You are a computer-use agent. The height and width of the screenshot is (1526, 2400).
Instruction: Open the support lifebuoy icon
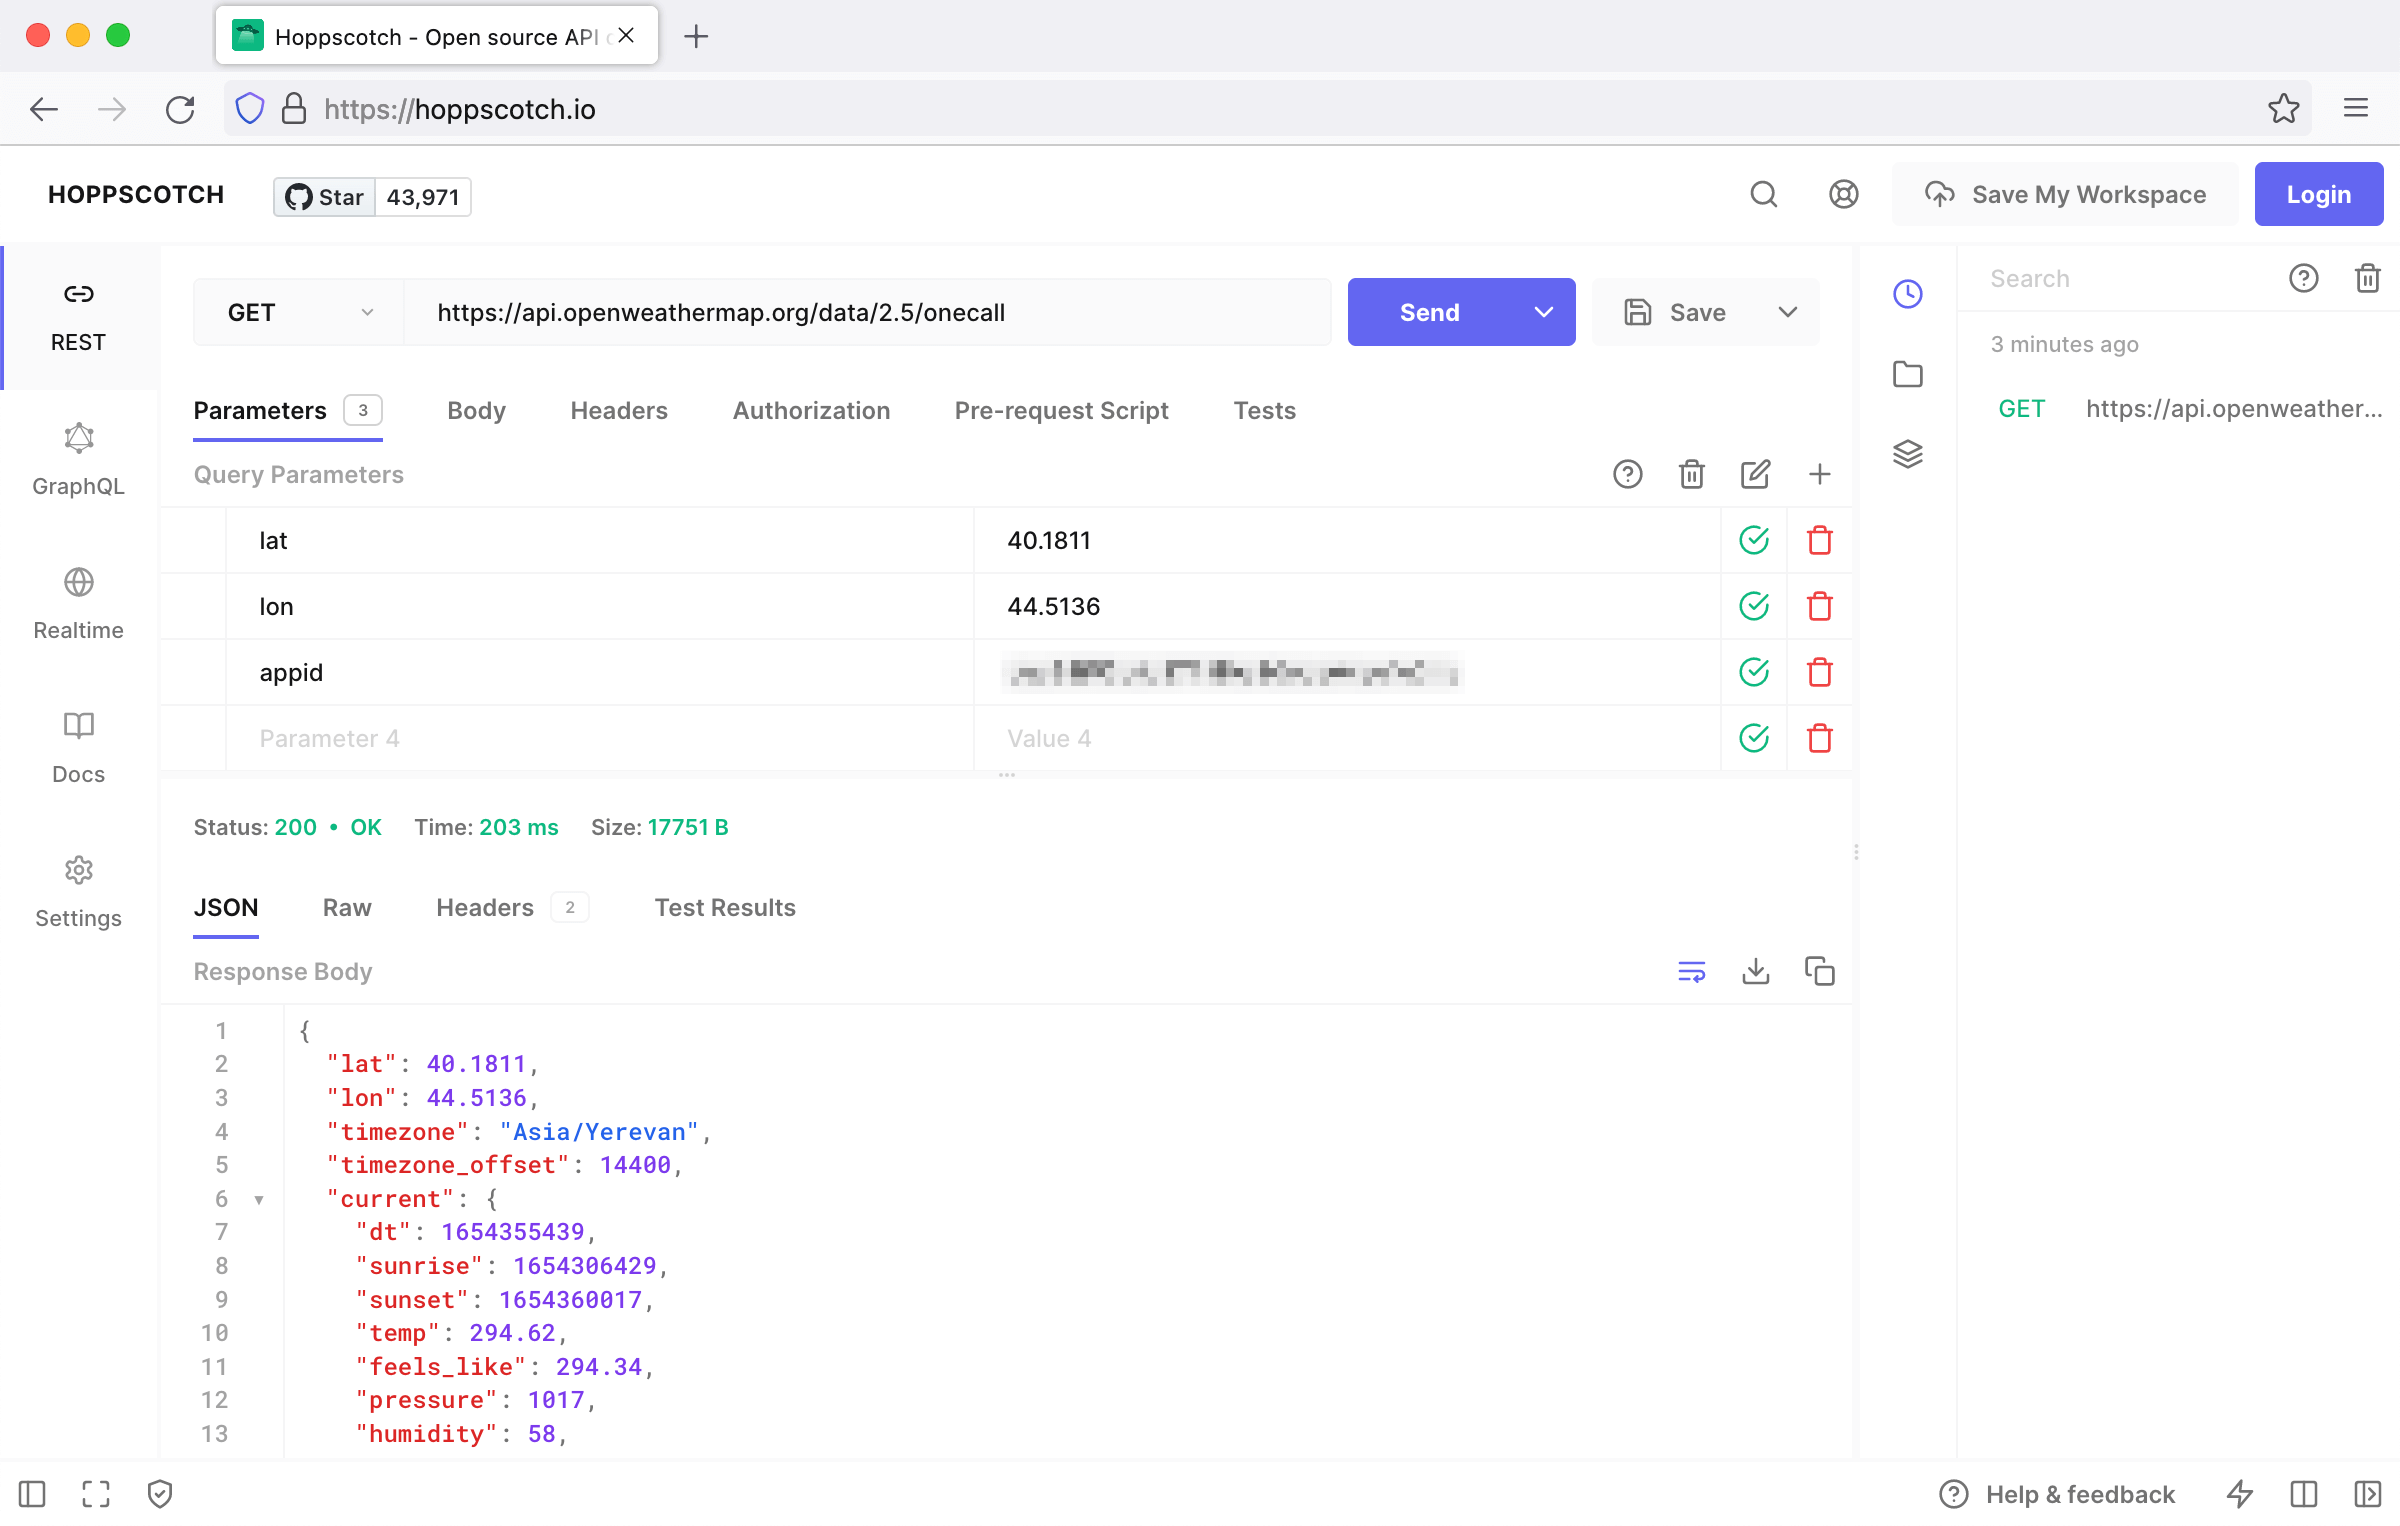tap(1844, 194)
